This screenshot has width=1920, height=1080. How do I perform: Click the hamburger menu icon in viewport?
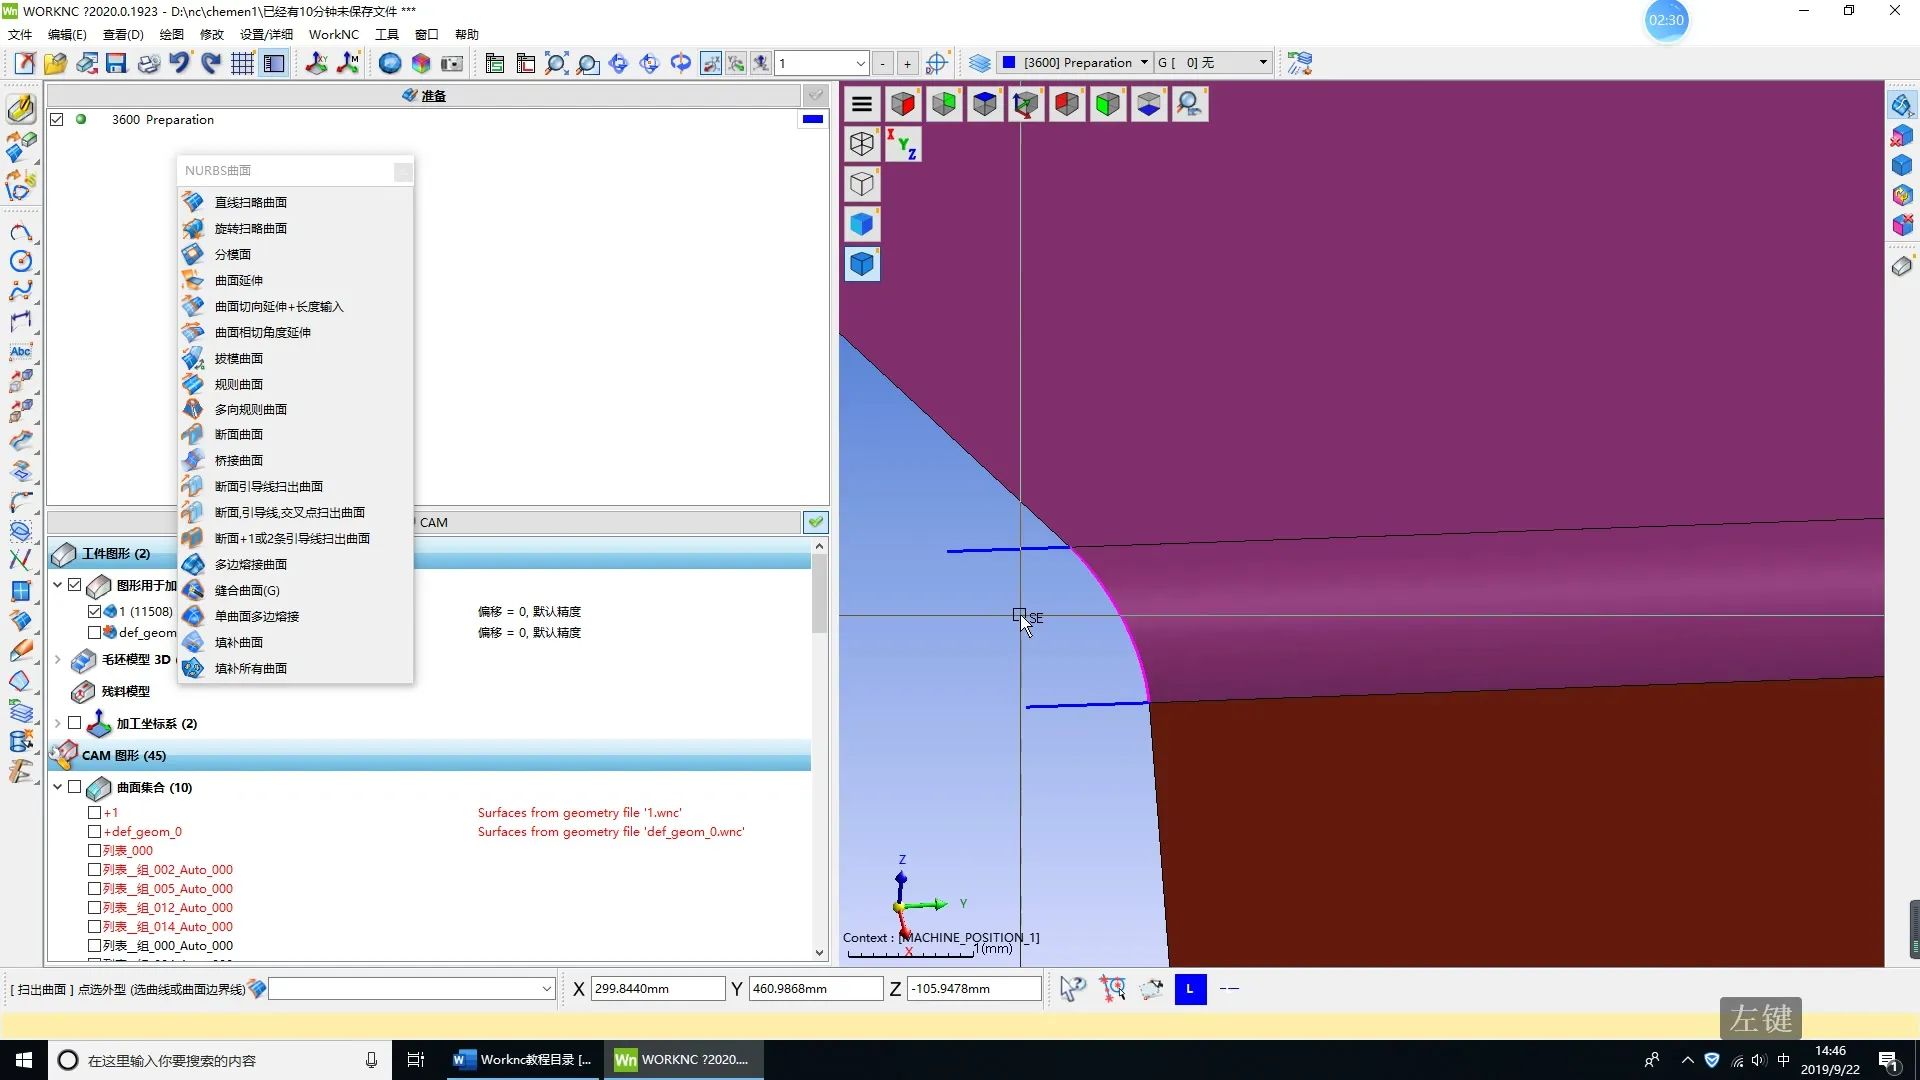[862, 104]
